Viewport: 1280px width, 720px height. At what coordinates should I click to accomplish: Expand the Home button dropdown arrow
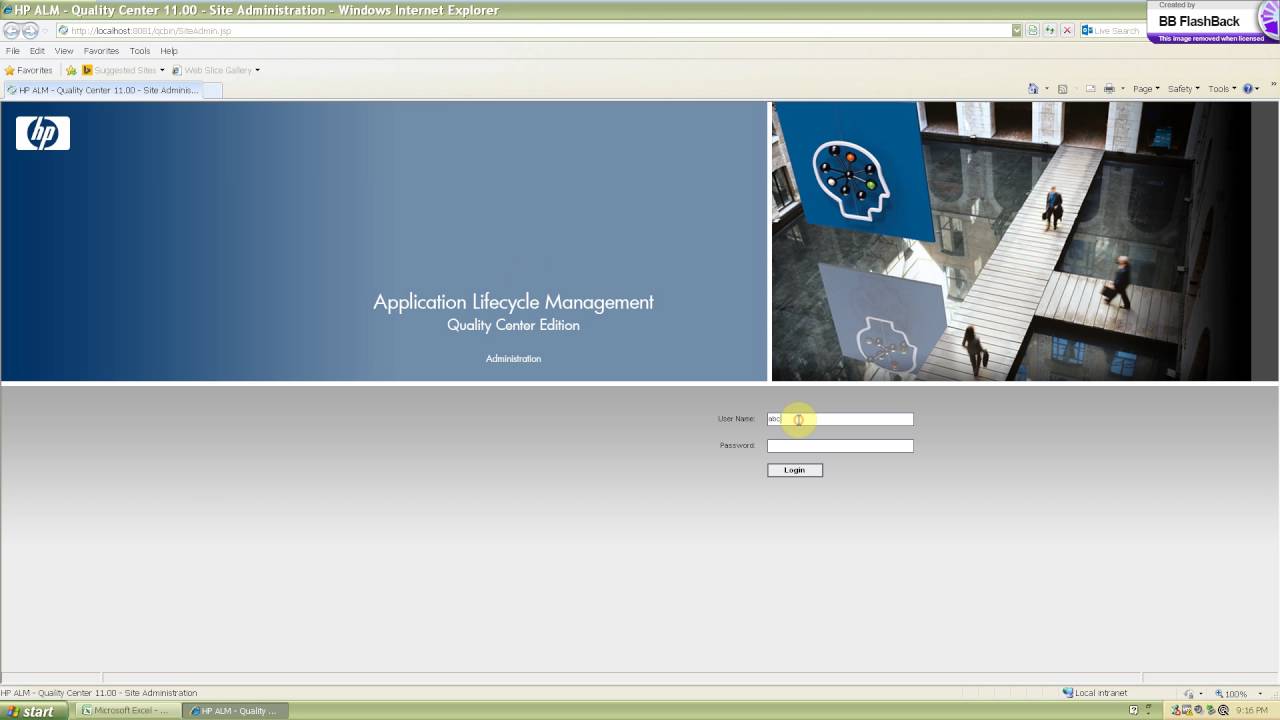pyautogui.click(x=1047, y=89)
